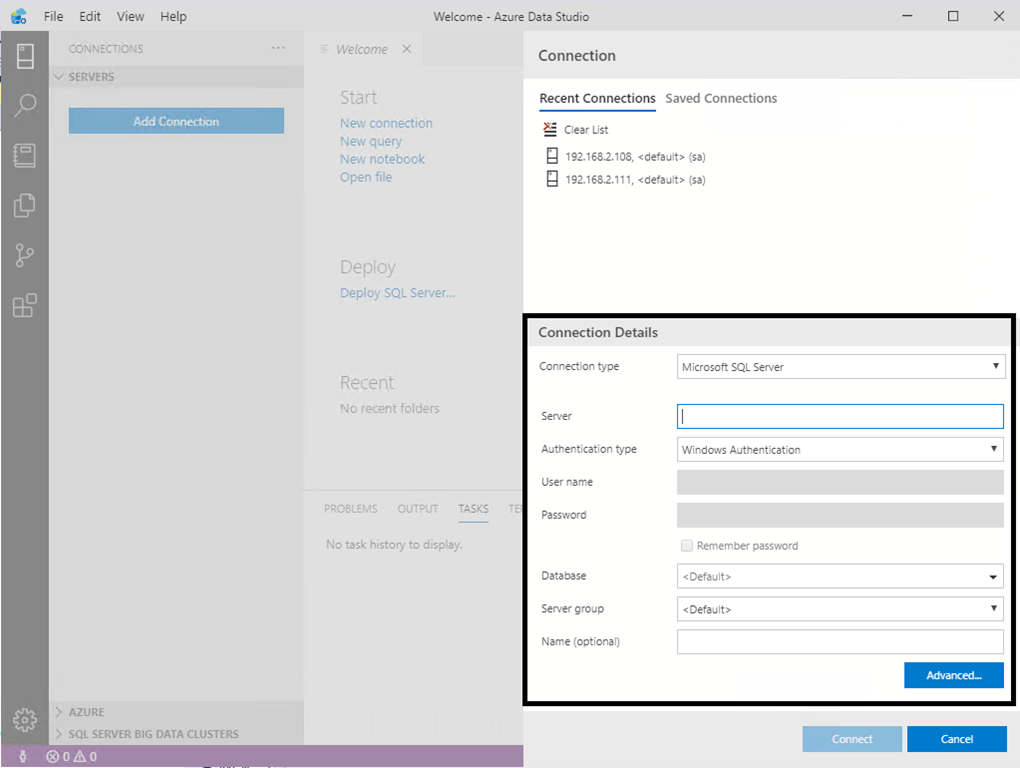This screenshot has height=768, width=1020.
Task: Enable the Remember password checkbox
Action: [687, 546]
